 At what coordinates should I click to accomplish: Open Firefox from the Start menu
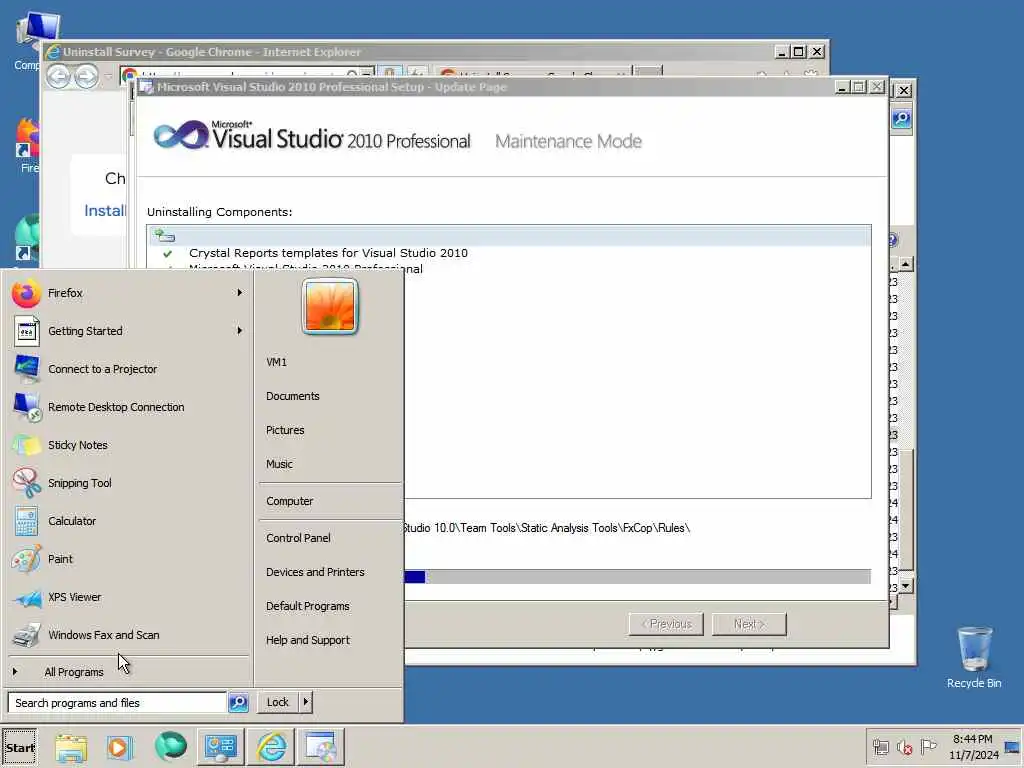coord(127,293)
